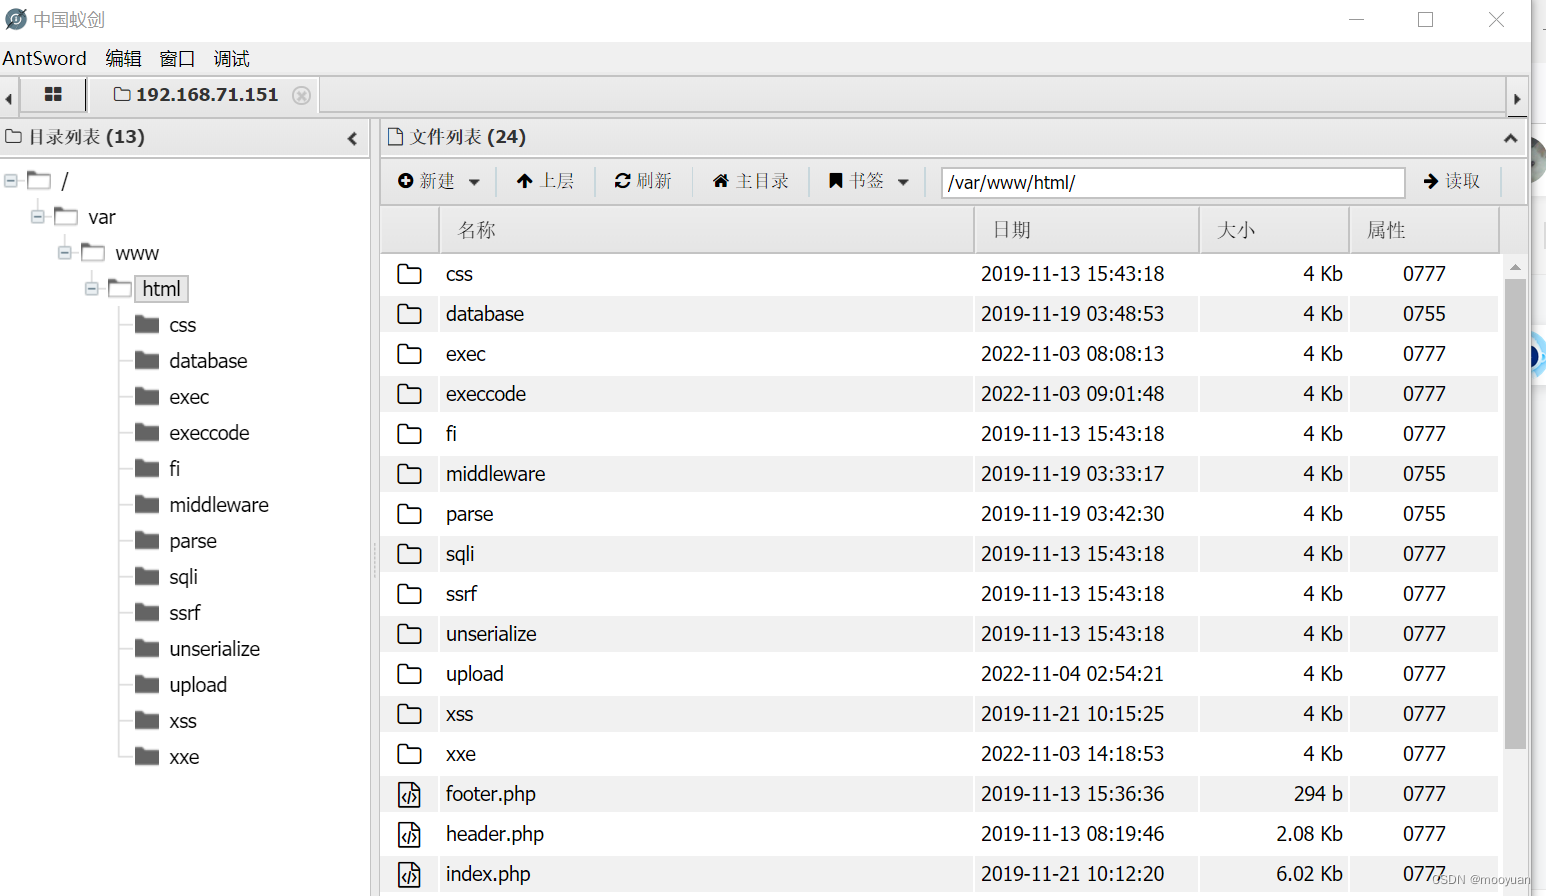1546x896 pixels.
Task: Open the 新建 dropdown arrow
Action: coord(474,182)
